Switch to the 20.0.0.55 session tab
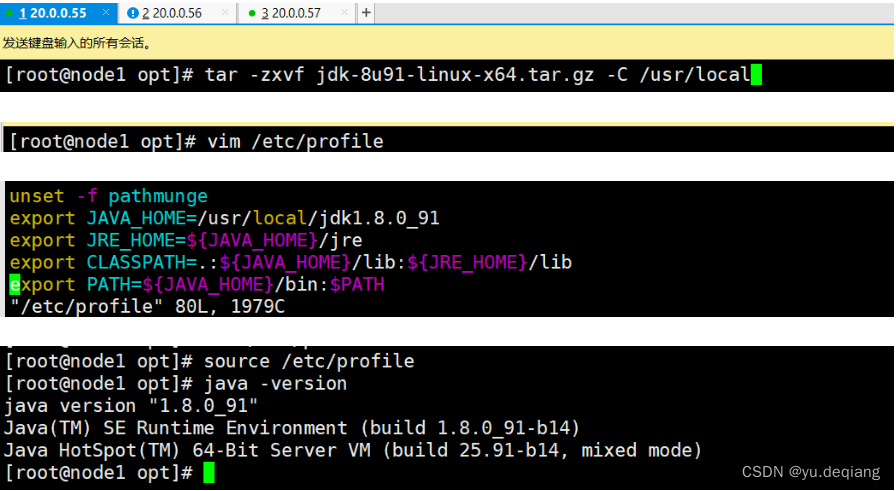 (x=58, y=13)
